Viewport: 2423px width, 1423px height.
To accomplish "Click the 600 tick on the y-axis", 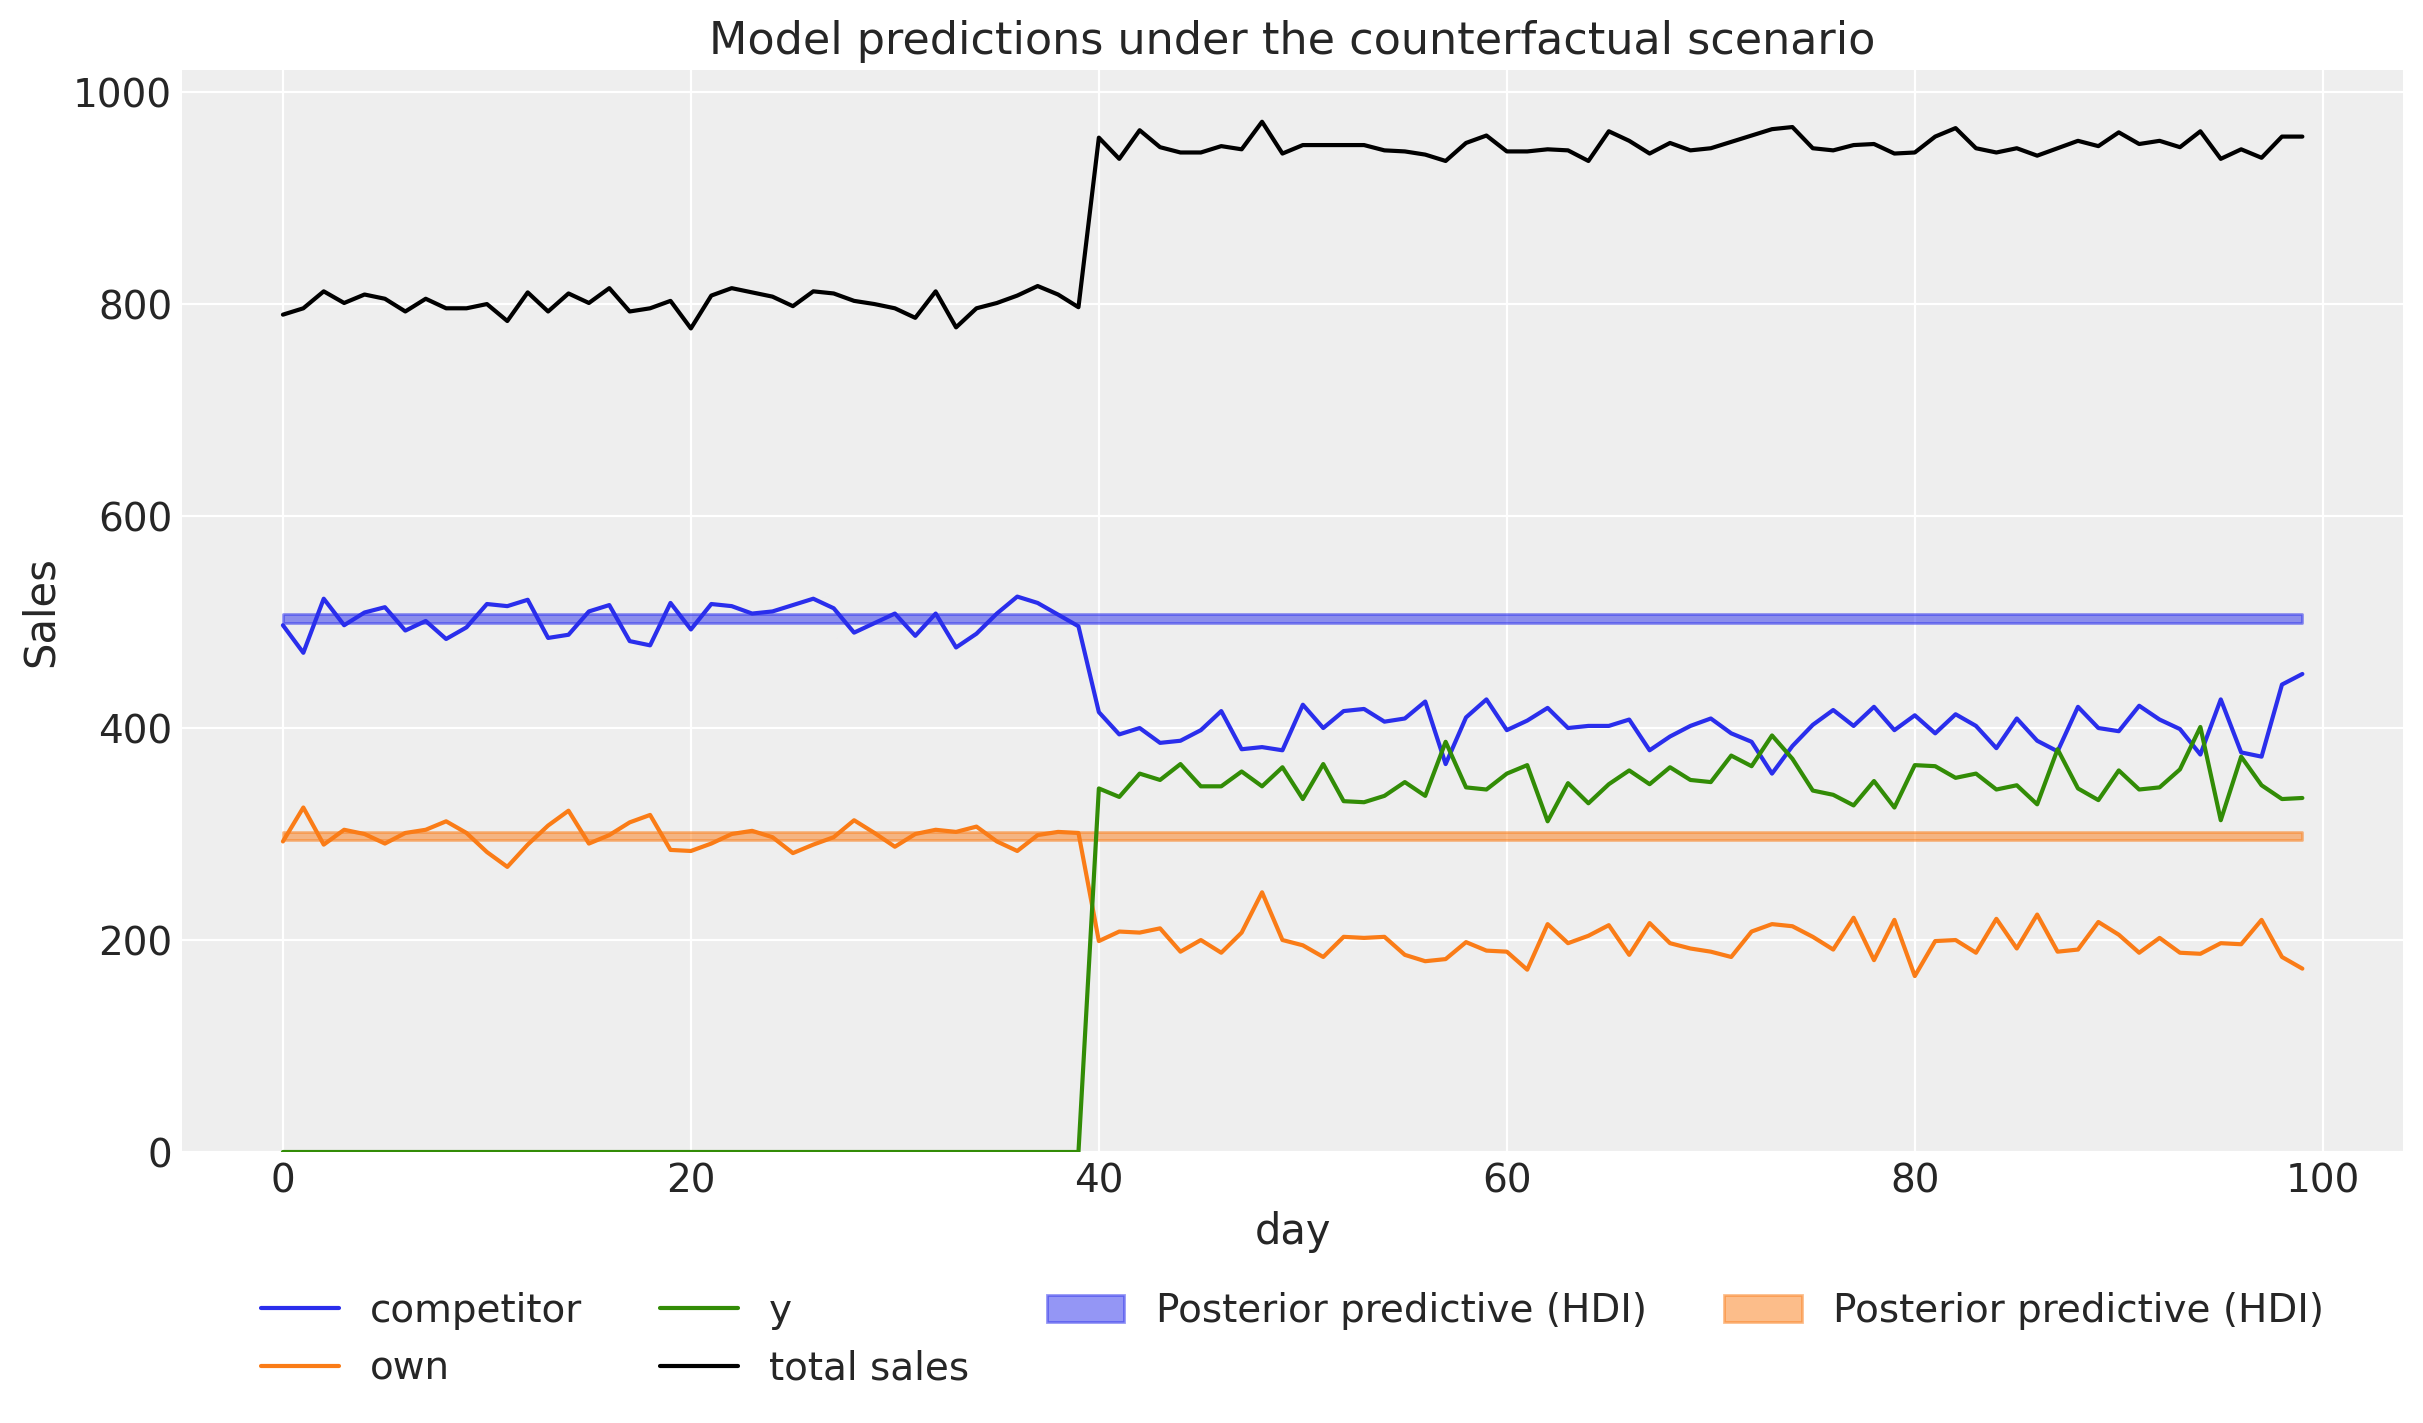I will 135,517.
